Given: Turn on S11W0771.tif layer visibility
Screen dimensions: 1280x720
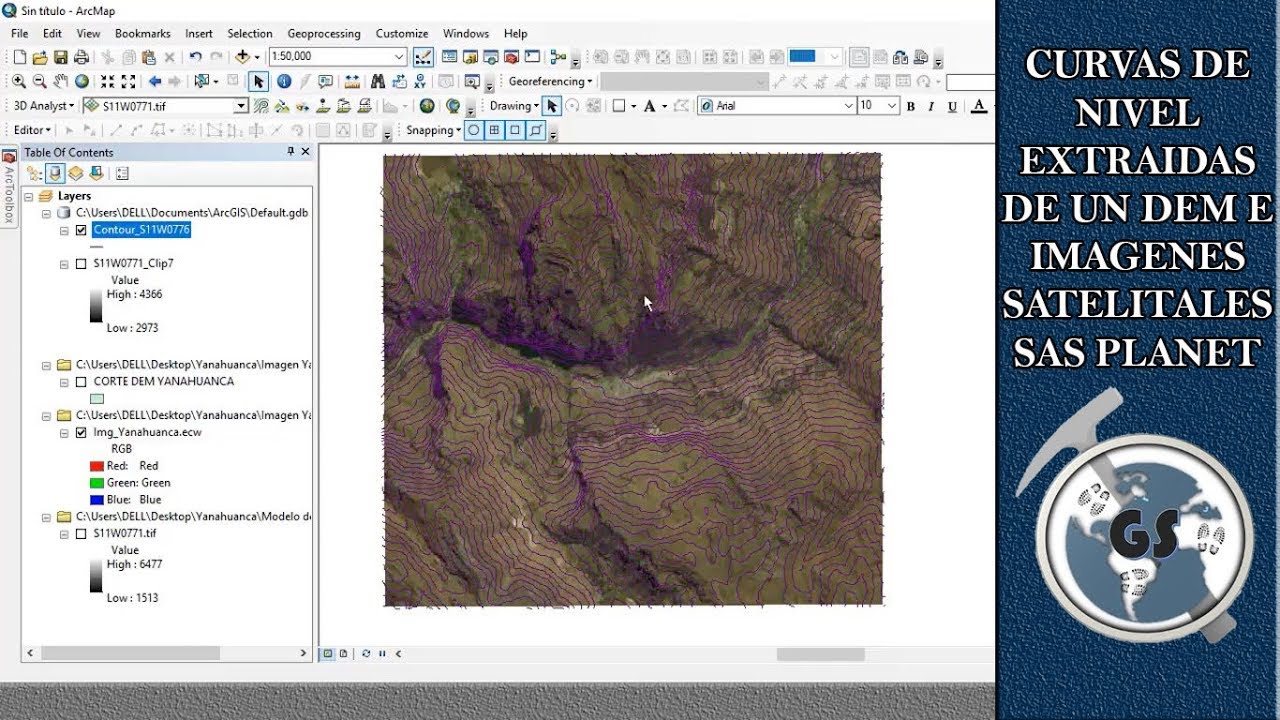Looking at the screenshot, I should [81, 534].
